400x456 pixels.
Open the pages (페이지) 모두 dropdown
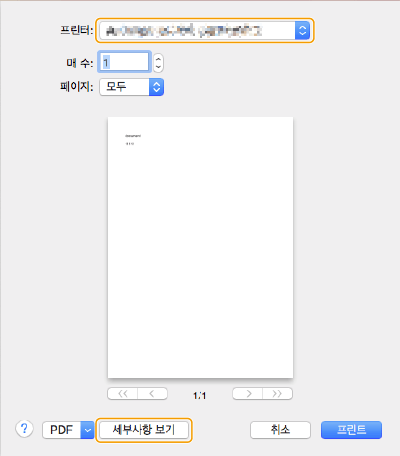[132, 87]
